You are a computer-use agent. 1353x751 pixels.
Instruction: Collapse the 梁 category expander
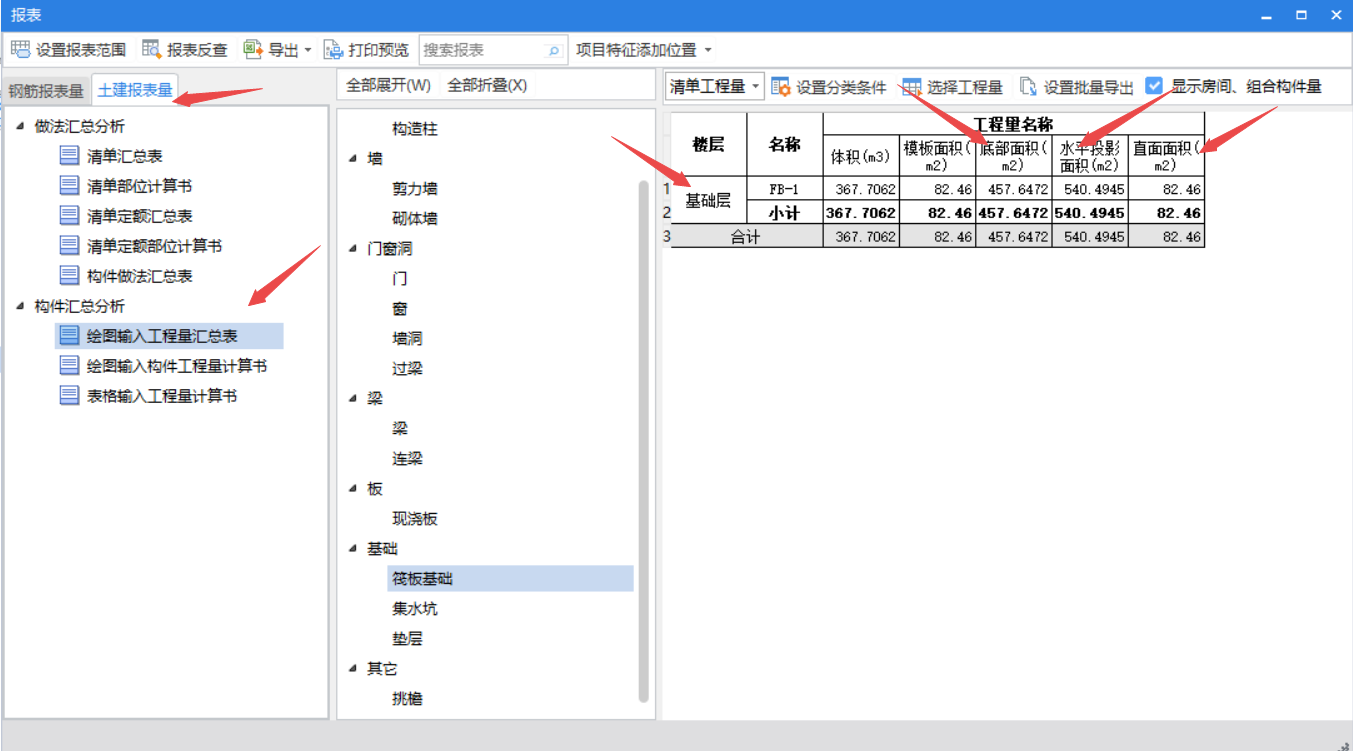pos(353,398)
